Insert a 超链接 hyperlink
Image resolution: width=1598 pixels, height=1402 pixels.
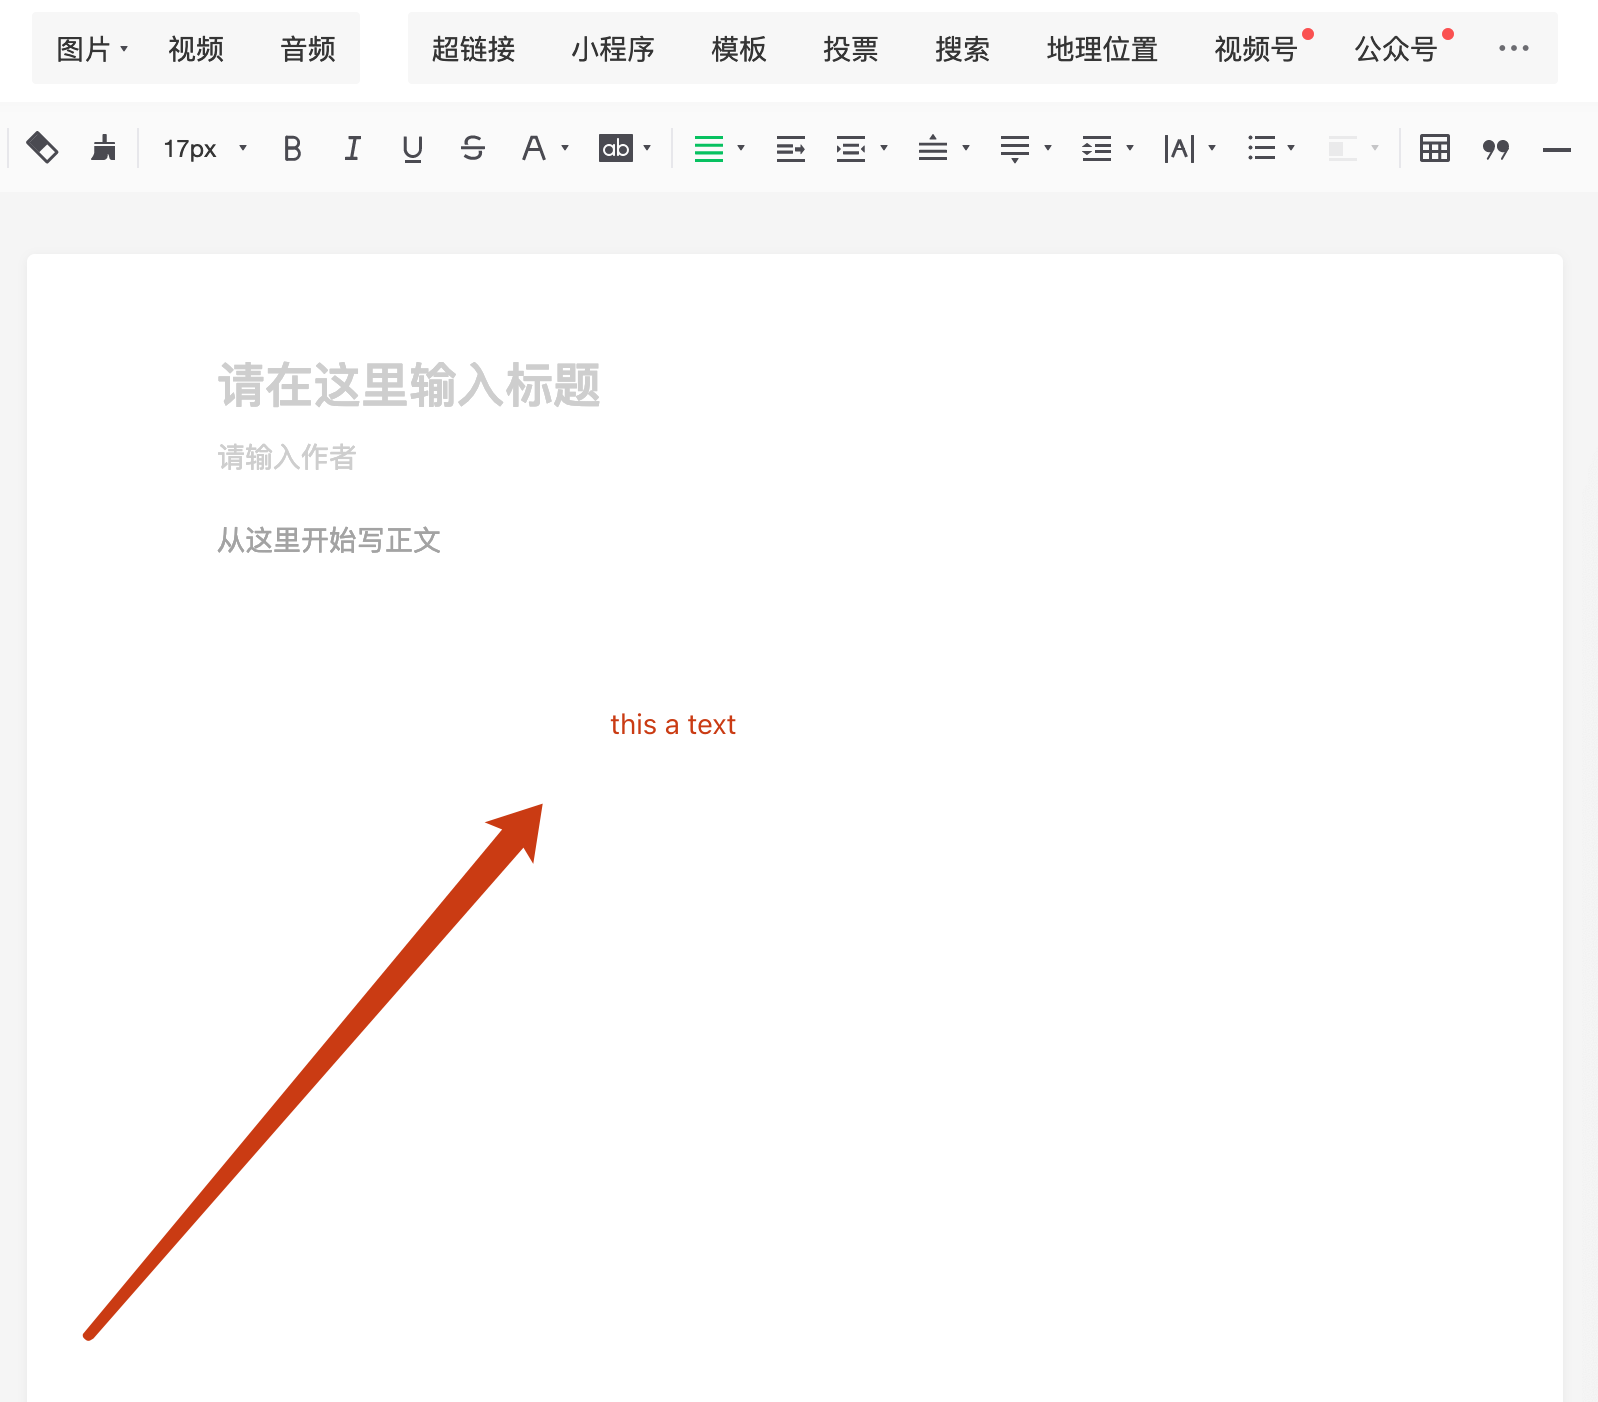[474, 48]
